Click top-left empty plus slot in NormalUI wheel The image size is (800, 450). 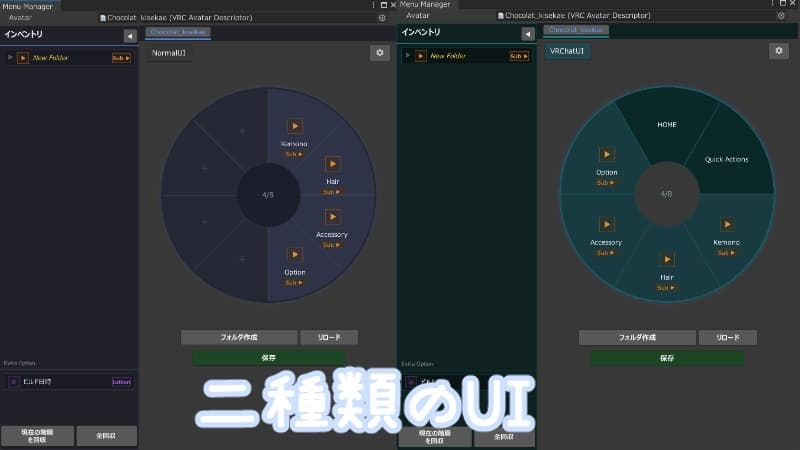[x=242, y=131]
